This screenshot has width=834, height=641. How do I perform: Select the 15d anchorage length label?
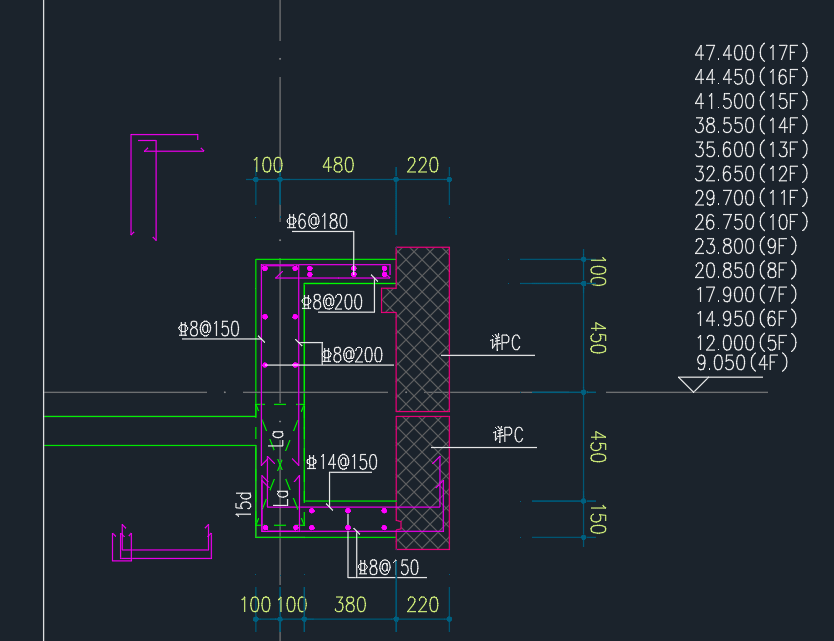tap(243, 503)
